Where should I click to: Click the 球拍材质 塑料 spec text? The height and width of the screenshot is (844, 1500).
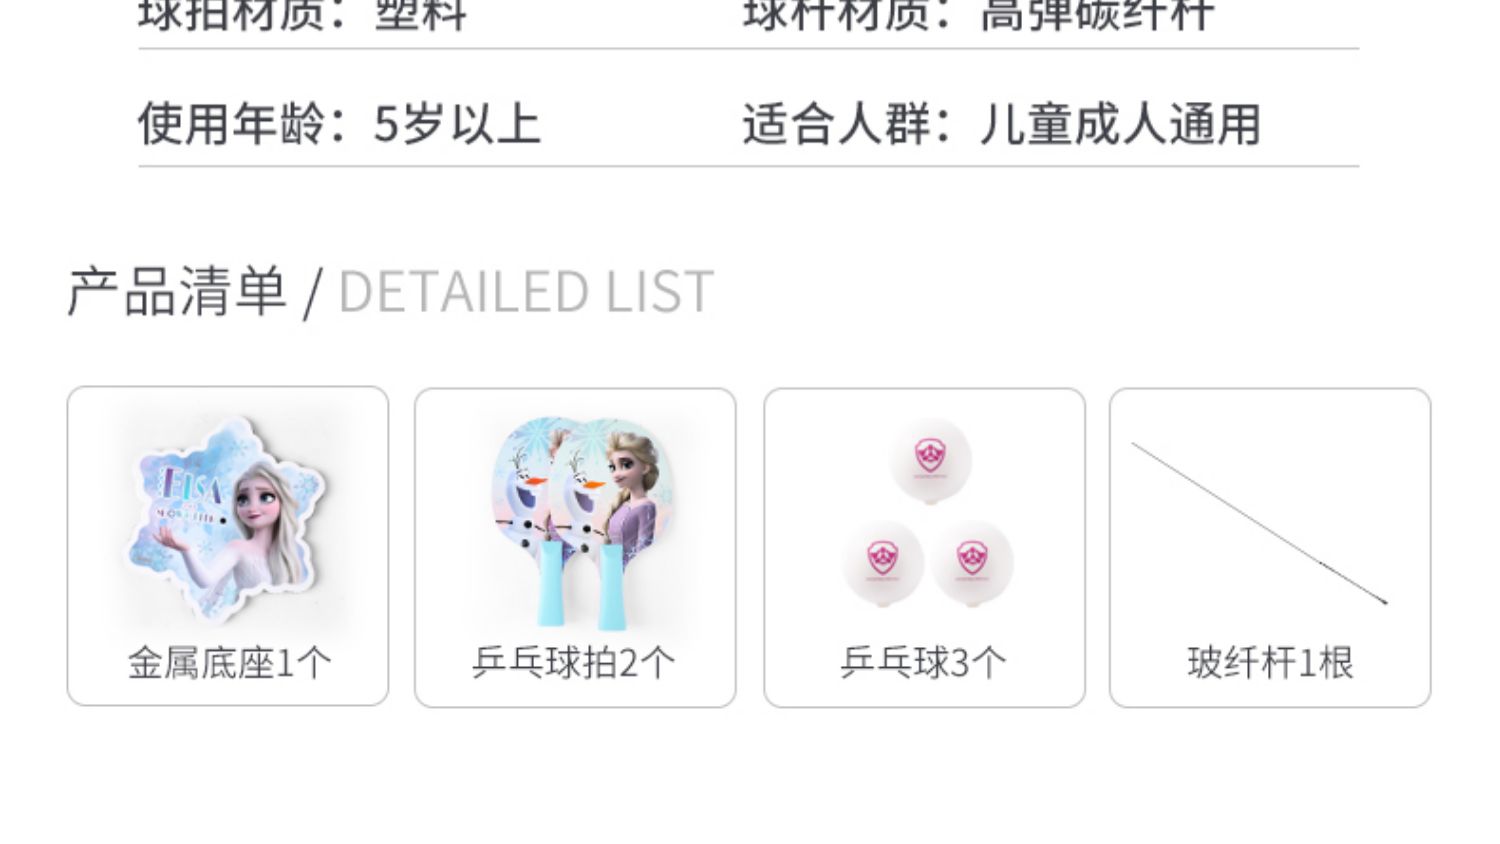tap(302, 15)
